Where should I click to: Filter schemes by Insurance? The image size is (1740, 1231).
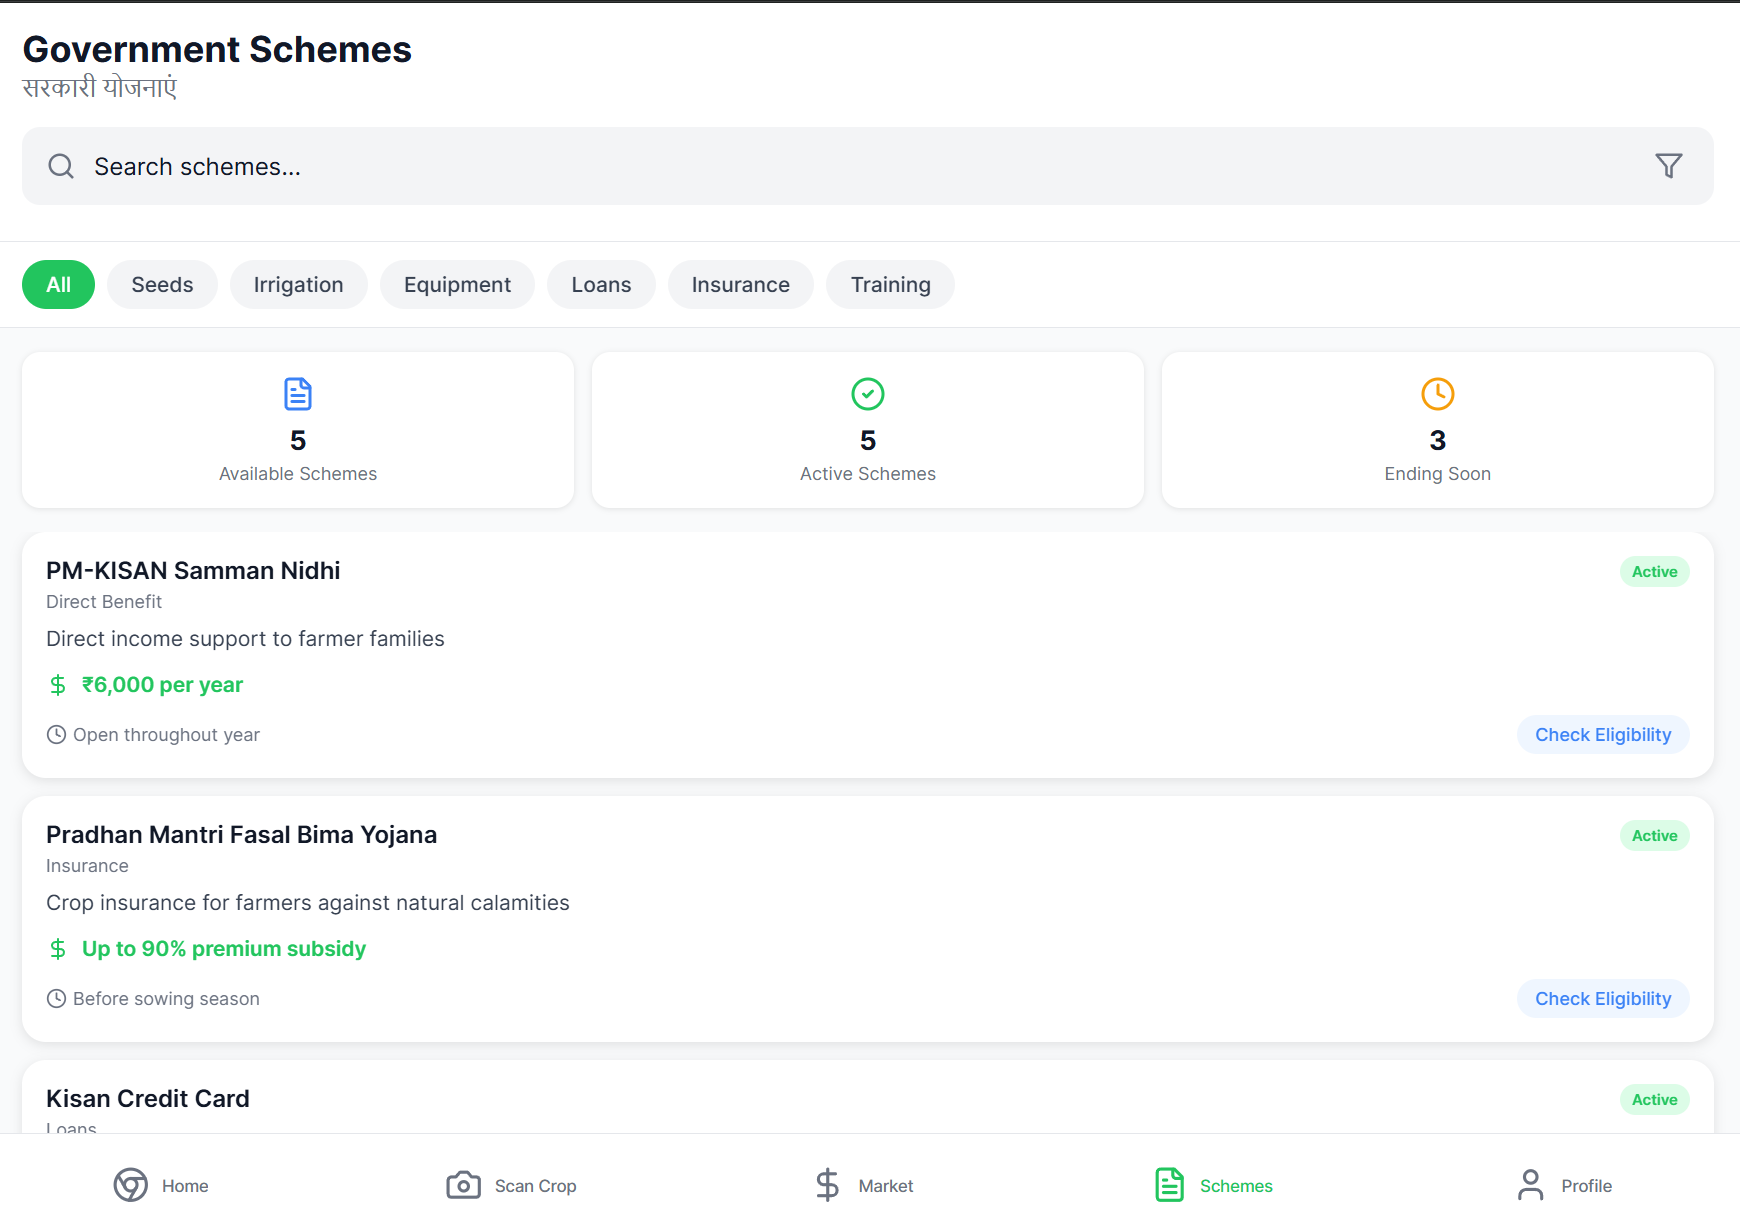(x=741, y=285)
